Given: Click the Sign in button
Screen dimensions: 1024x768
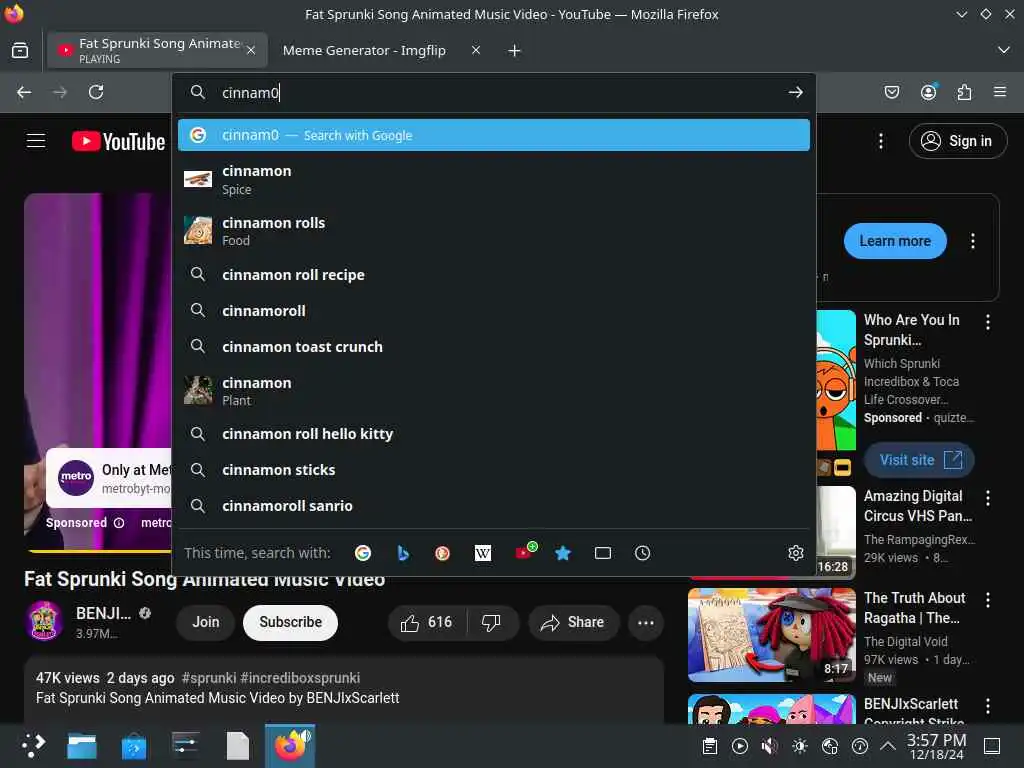Looking at the screenshot, I should coord(957,141).
